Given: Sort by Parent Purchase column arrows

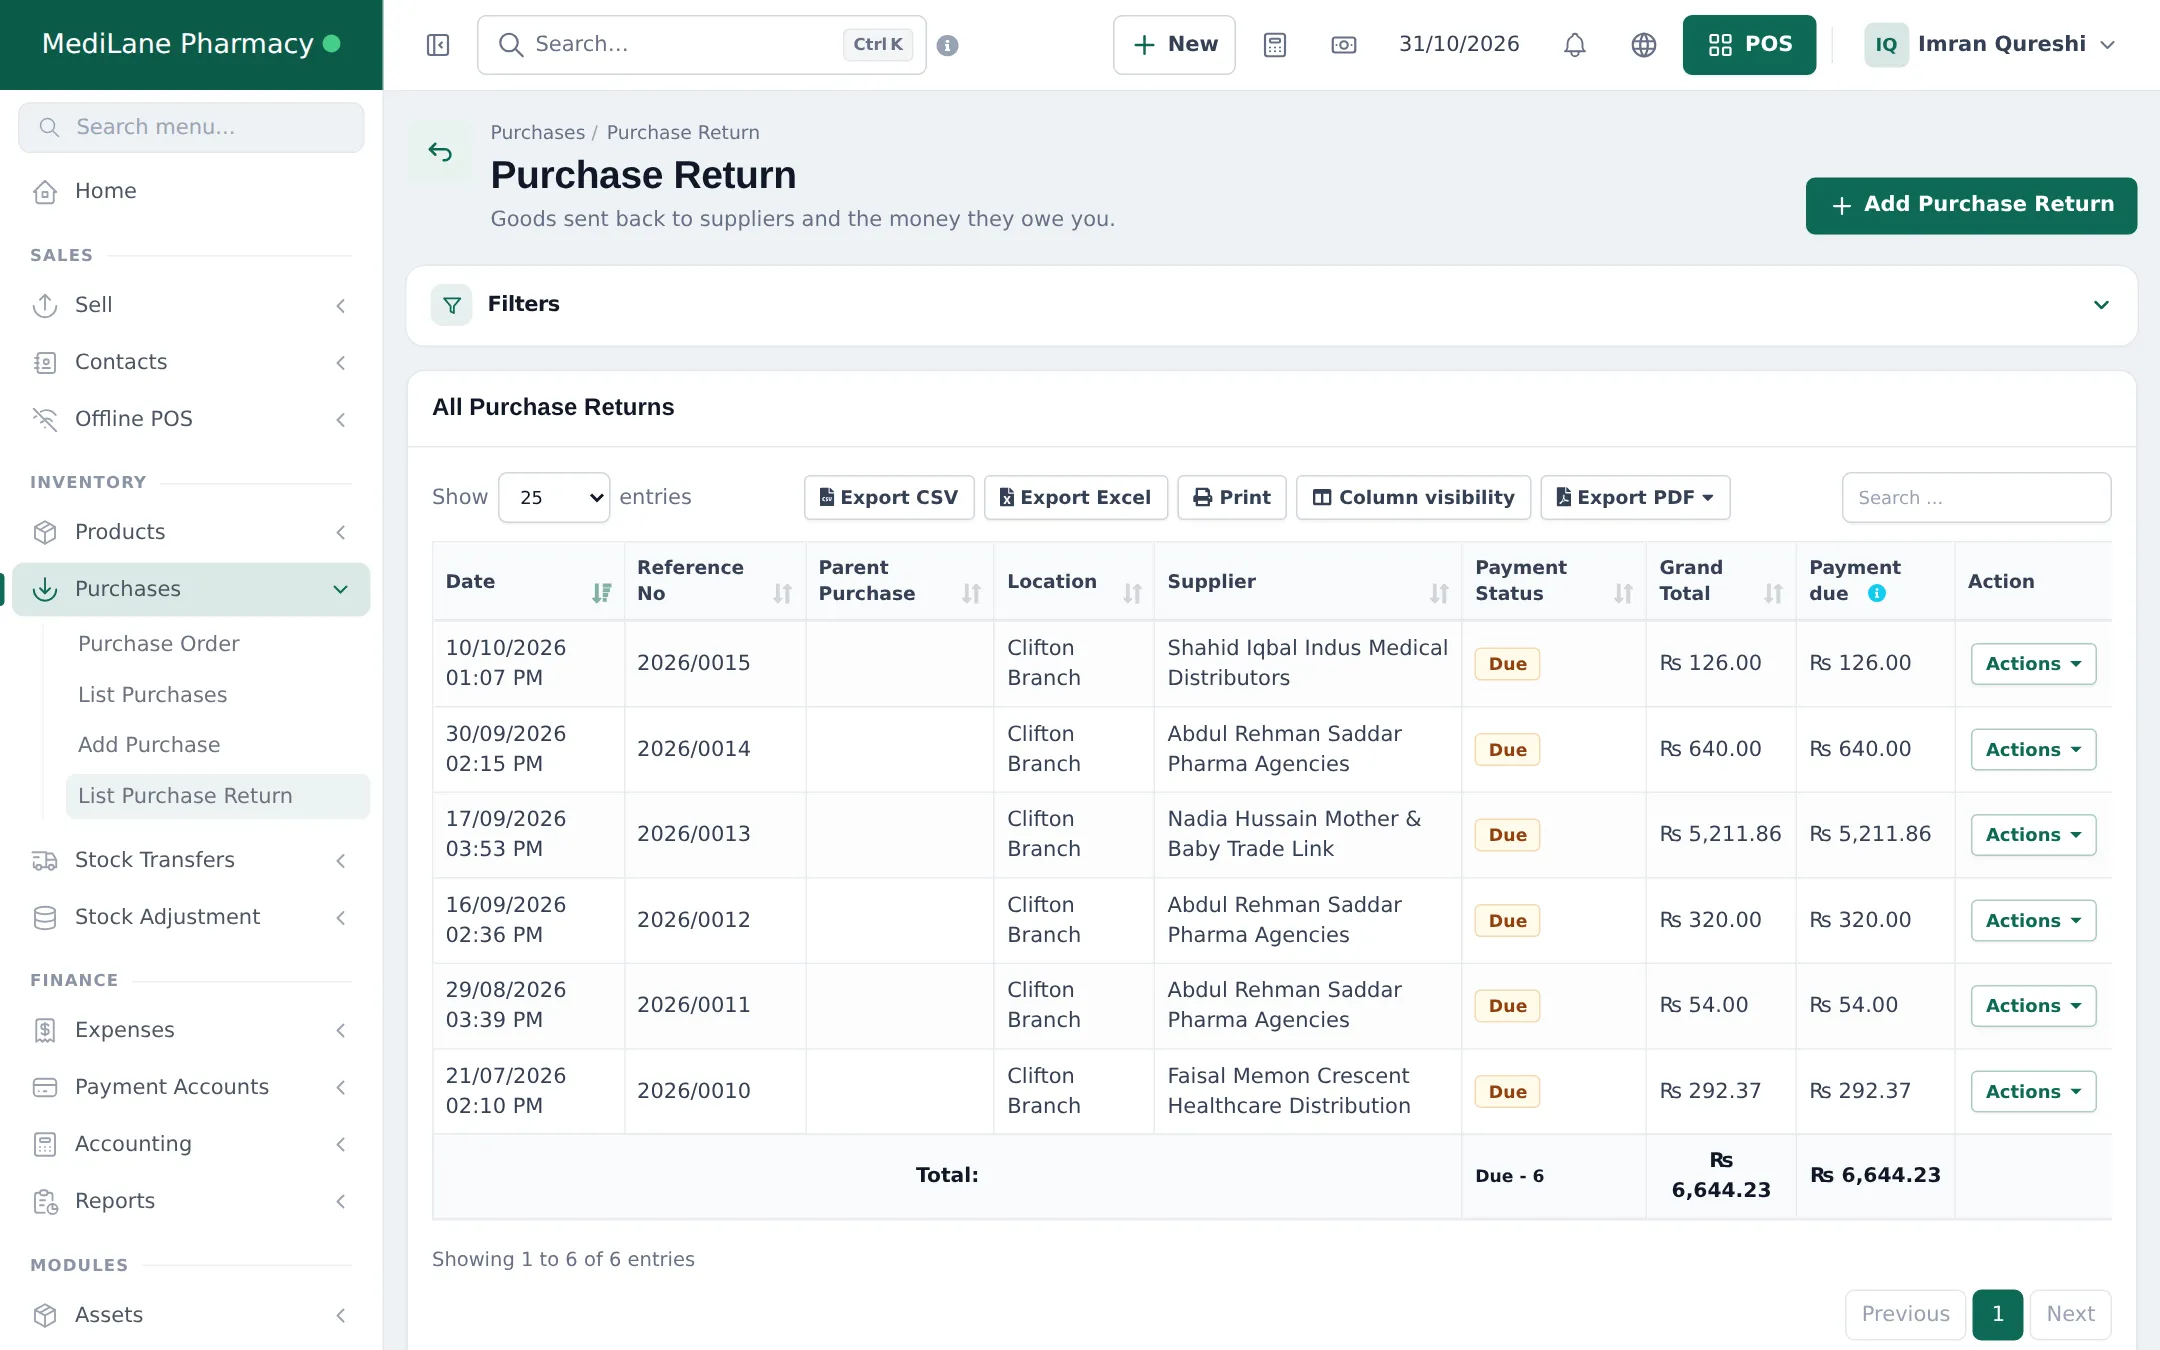Looking at the screenshot, I should pos(971,593).
